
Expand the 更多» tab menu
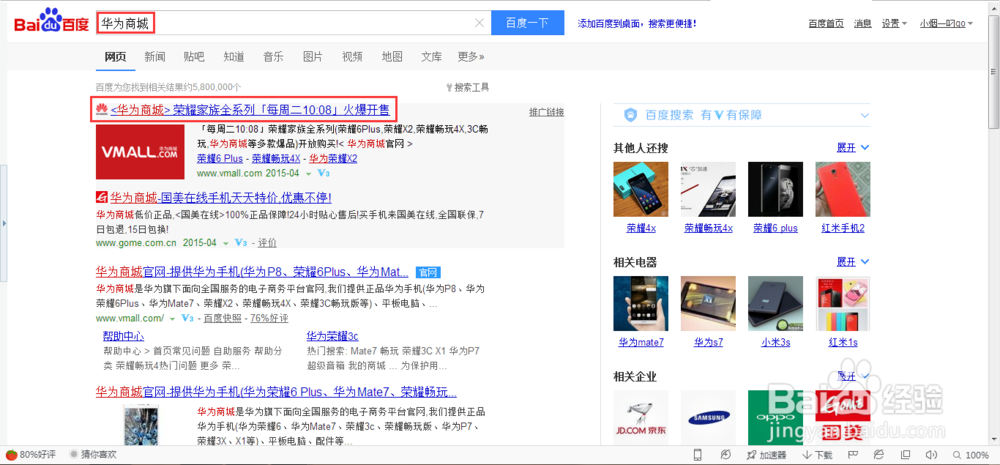(471, 57)
